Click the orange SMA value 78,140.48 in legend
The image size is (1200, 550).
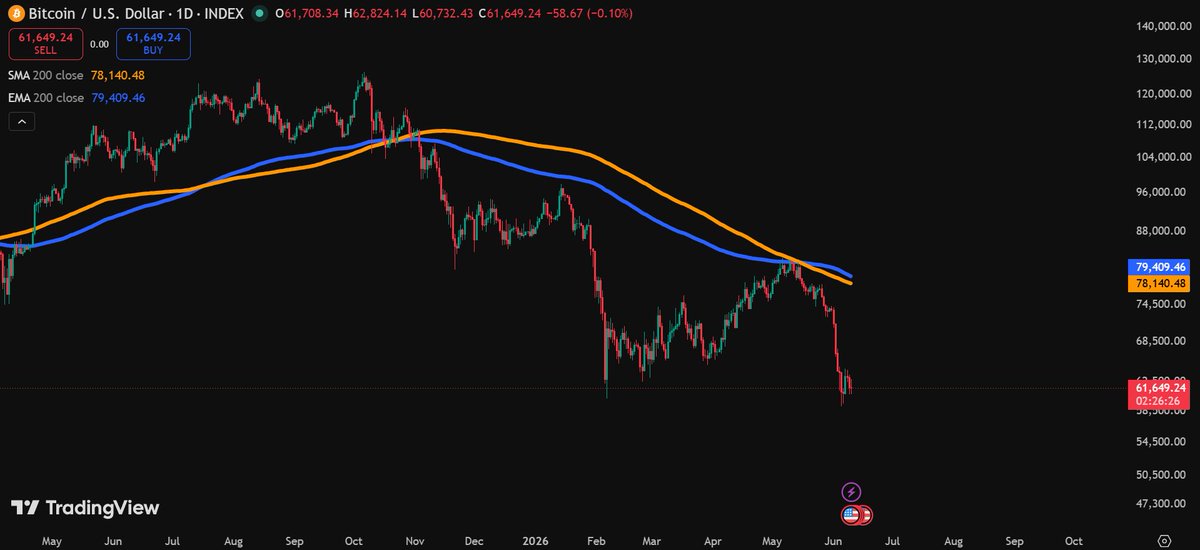(118, 75)
